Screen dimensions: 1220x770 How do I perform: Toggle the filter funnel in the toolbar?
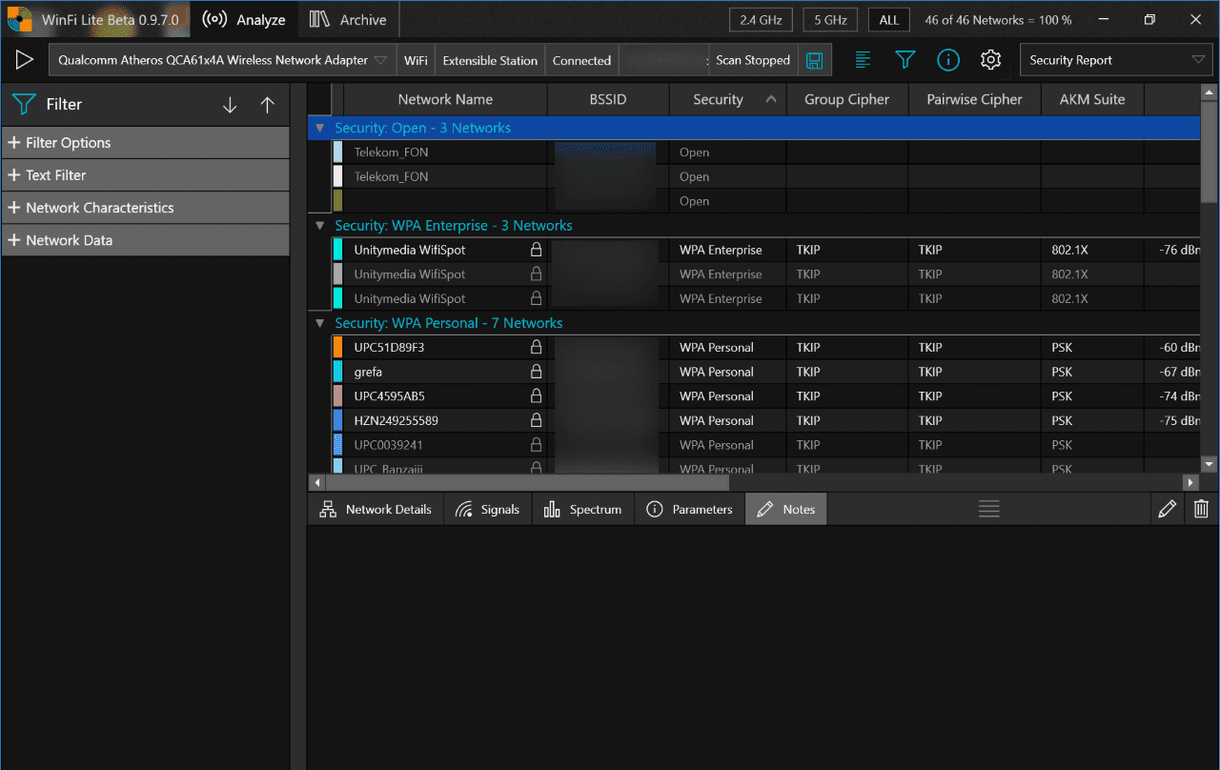(905, 60)
